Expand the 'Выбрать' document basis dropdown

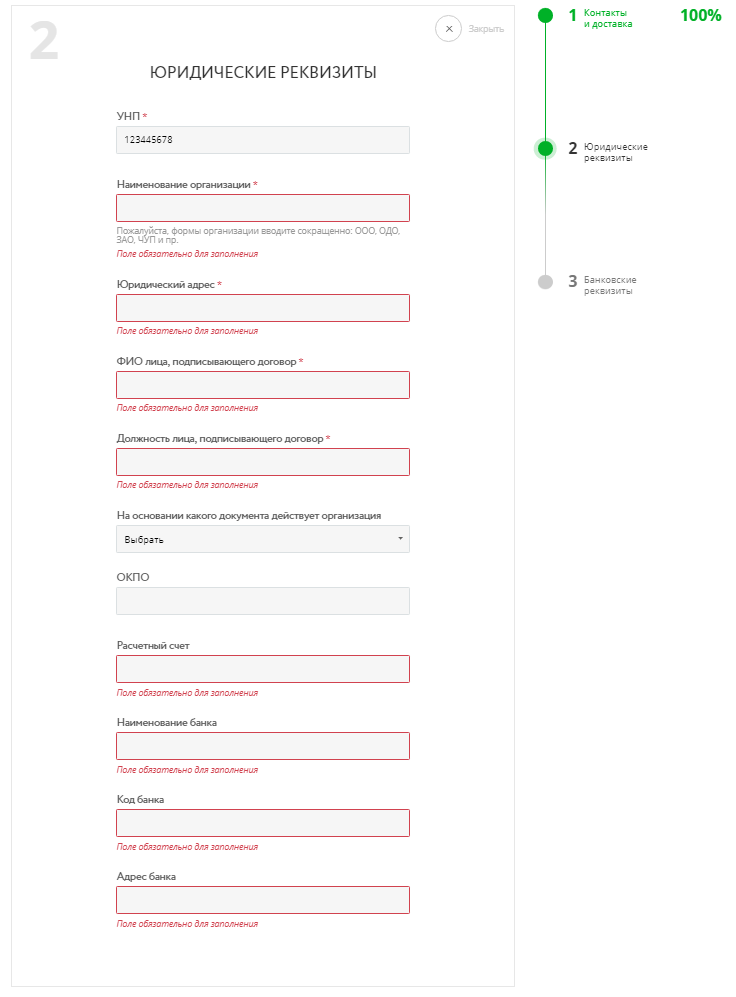263,539
